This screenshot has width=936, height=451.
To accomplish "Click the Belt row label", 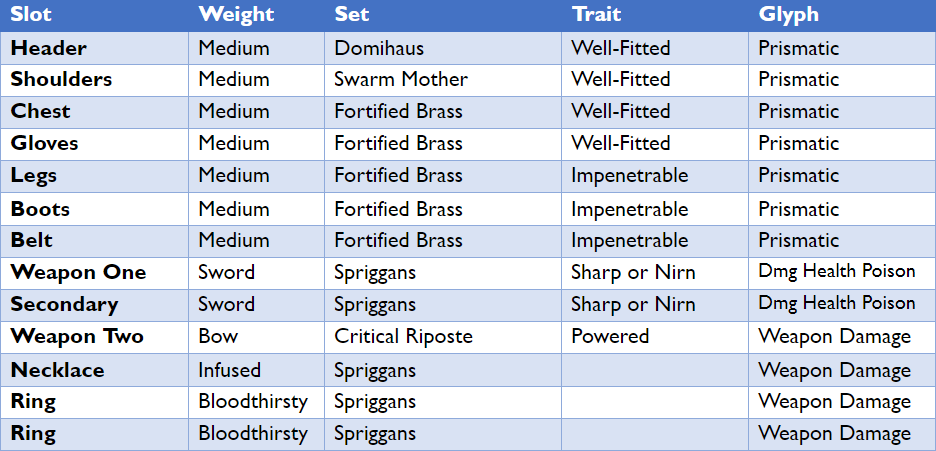I will coord(31,240).
